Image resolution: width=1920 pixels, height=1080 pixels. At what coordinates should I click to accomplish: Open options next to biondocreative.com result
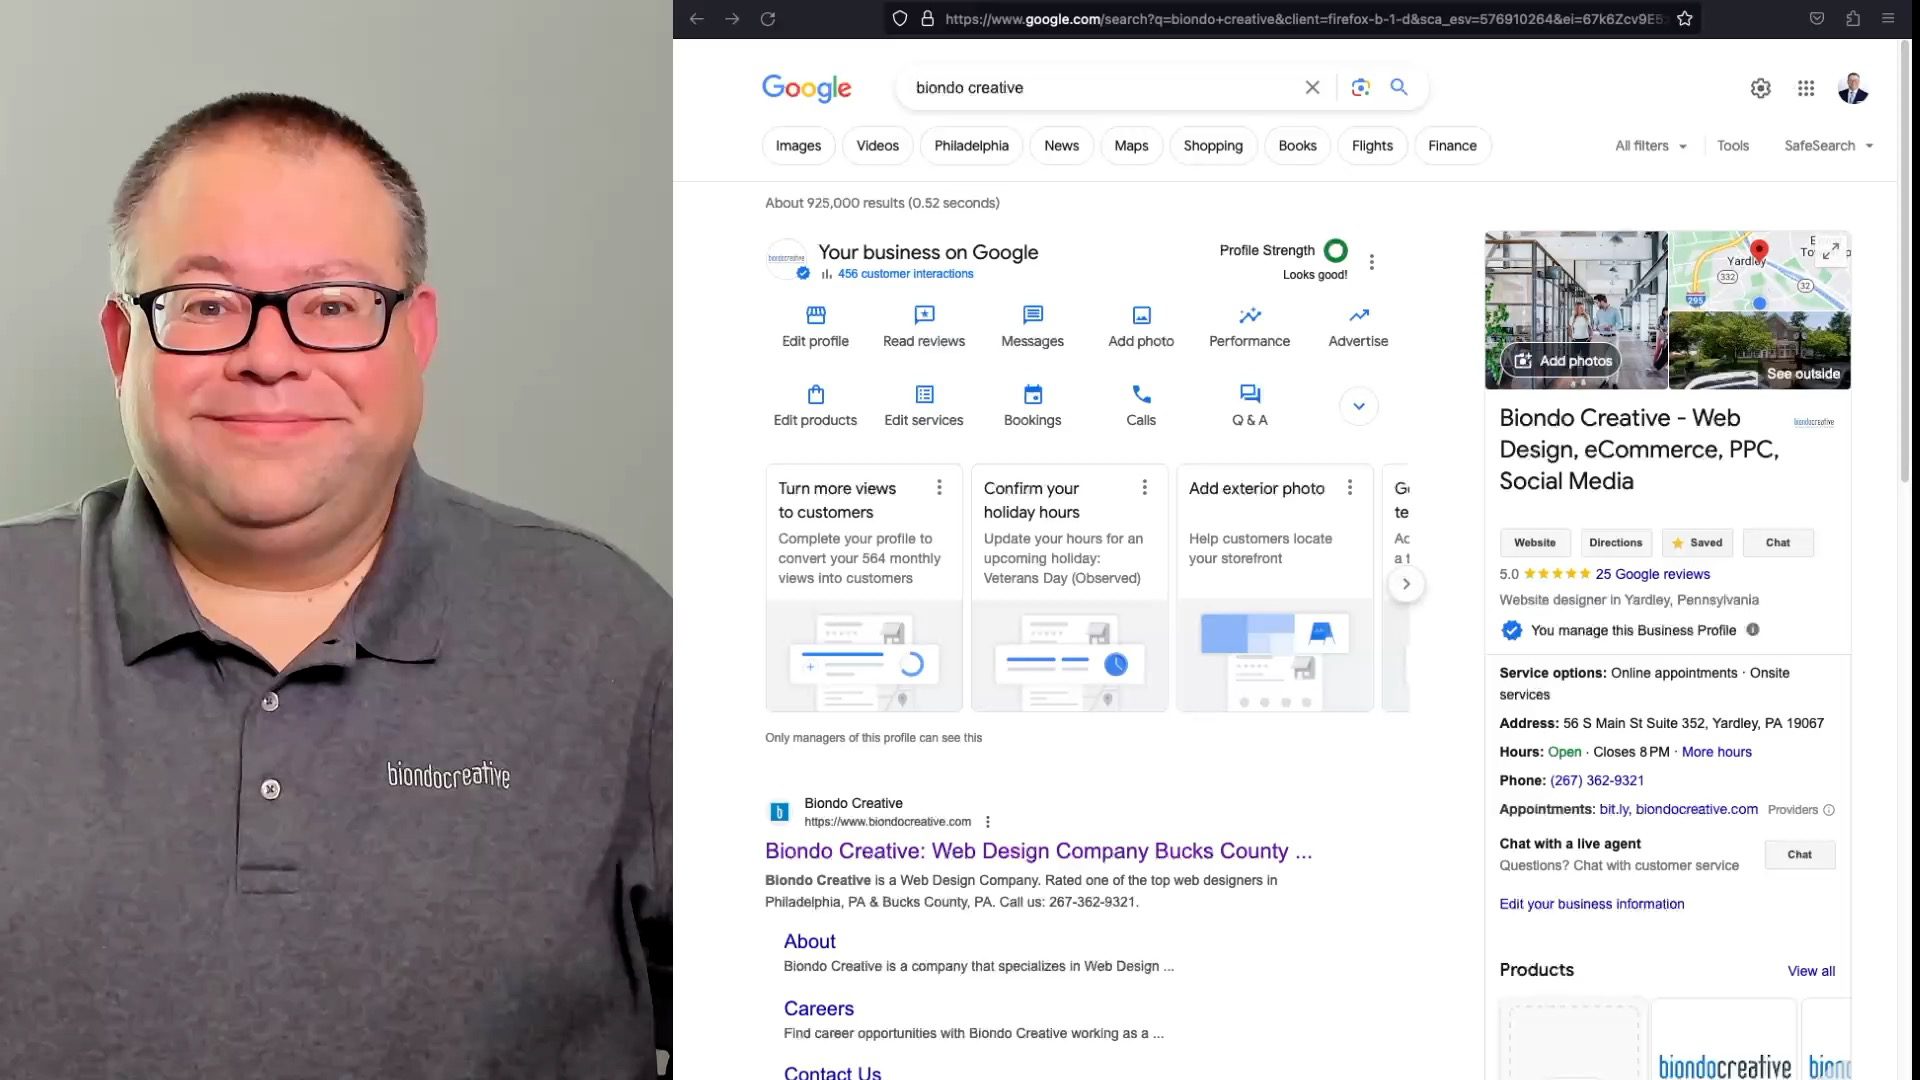(987, 822)
